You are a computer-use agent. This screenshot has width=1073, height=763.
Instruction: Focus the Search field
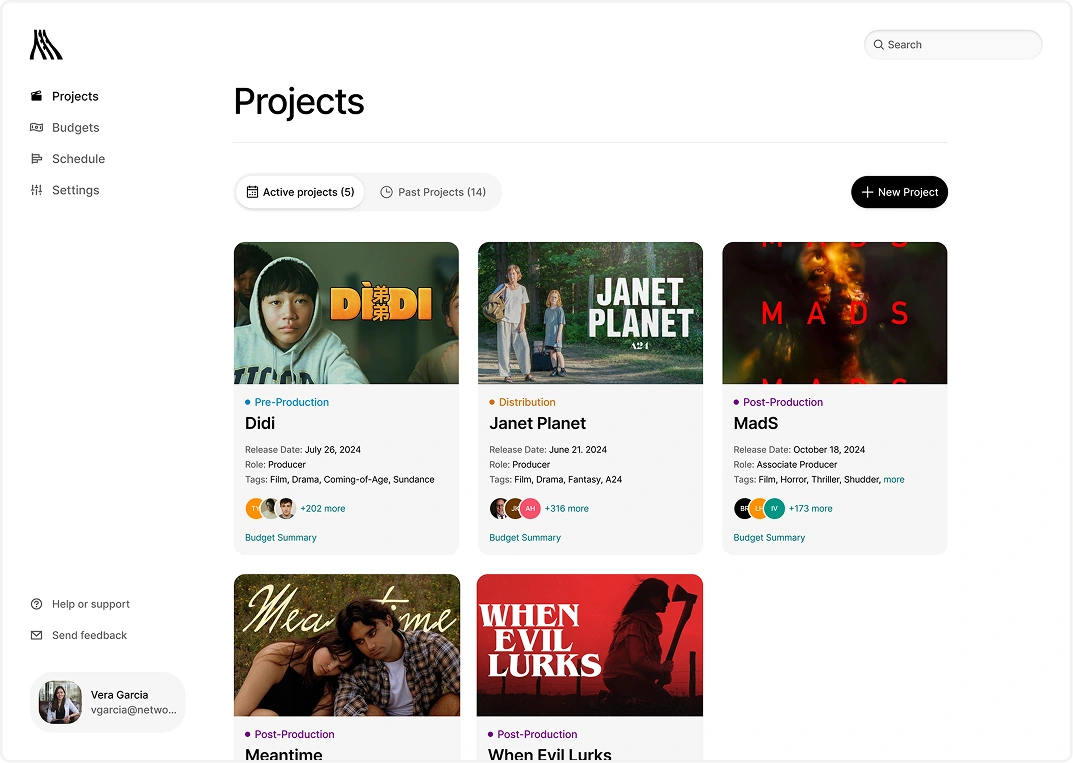point(953,44)
